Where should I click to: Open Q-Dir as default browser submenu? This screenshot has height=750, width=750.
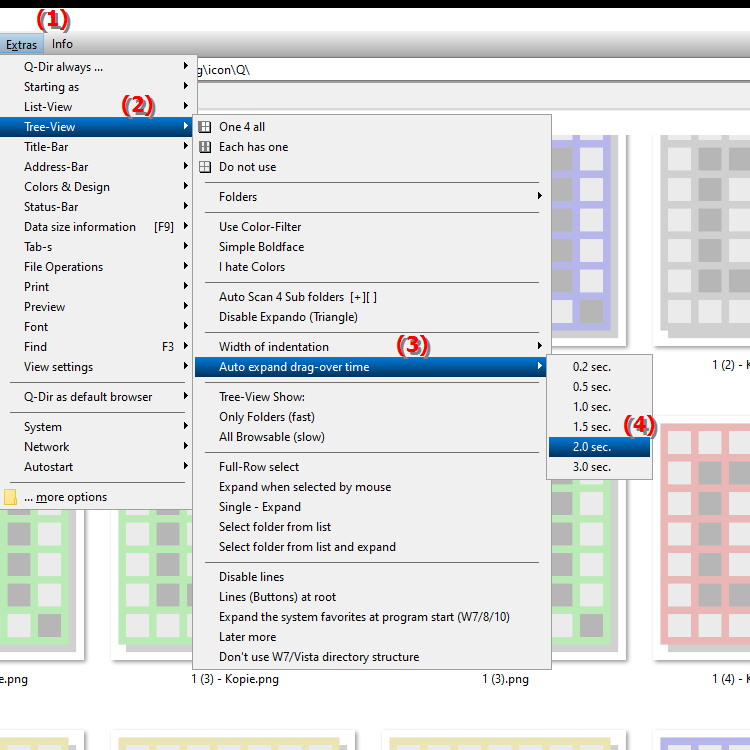pos(97,397)
